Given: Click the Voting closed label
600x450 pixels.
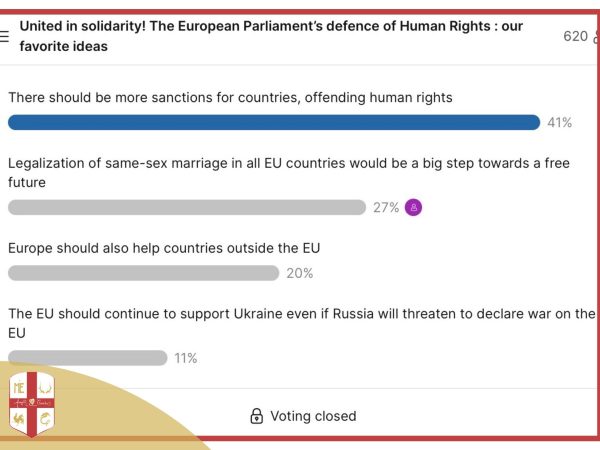Looking at the screenshot, I should (312, 416).
